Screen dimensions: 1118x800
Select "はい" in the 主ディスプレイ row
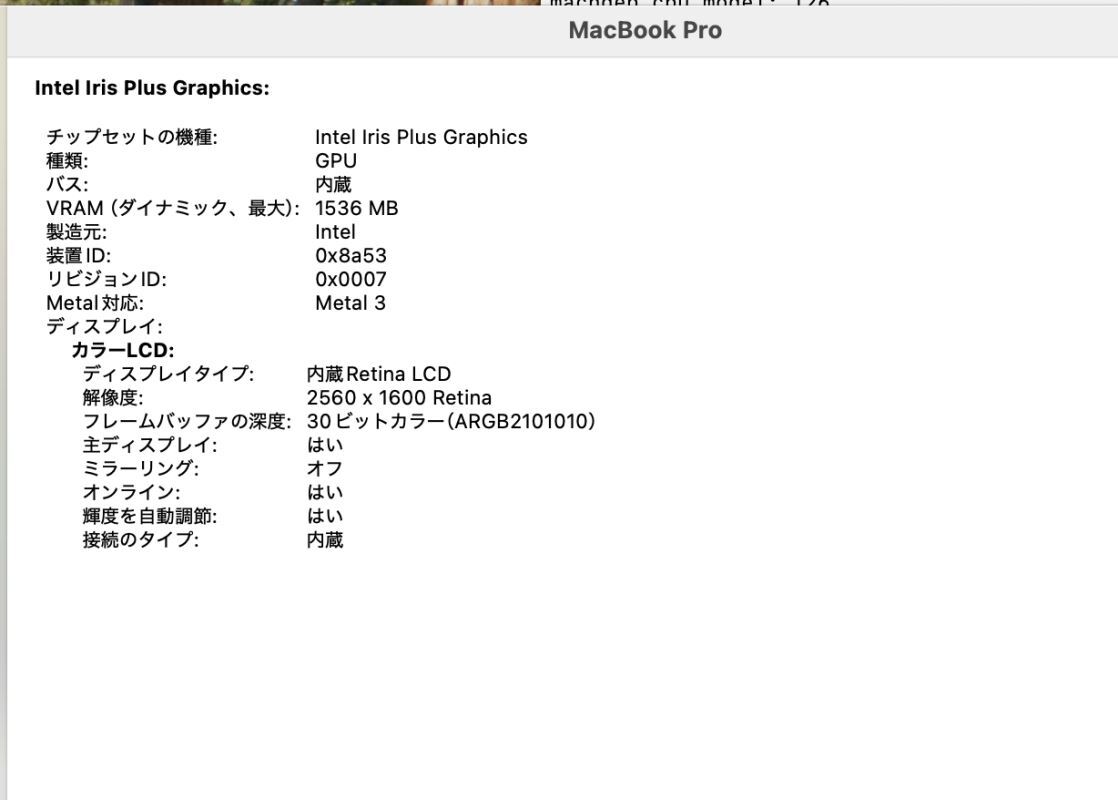[325, 445]
